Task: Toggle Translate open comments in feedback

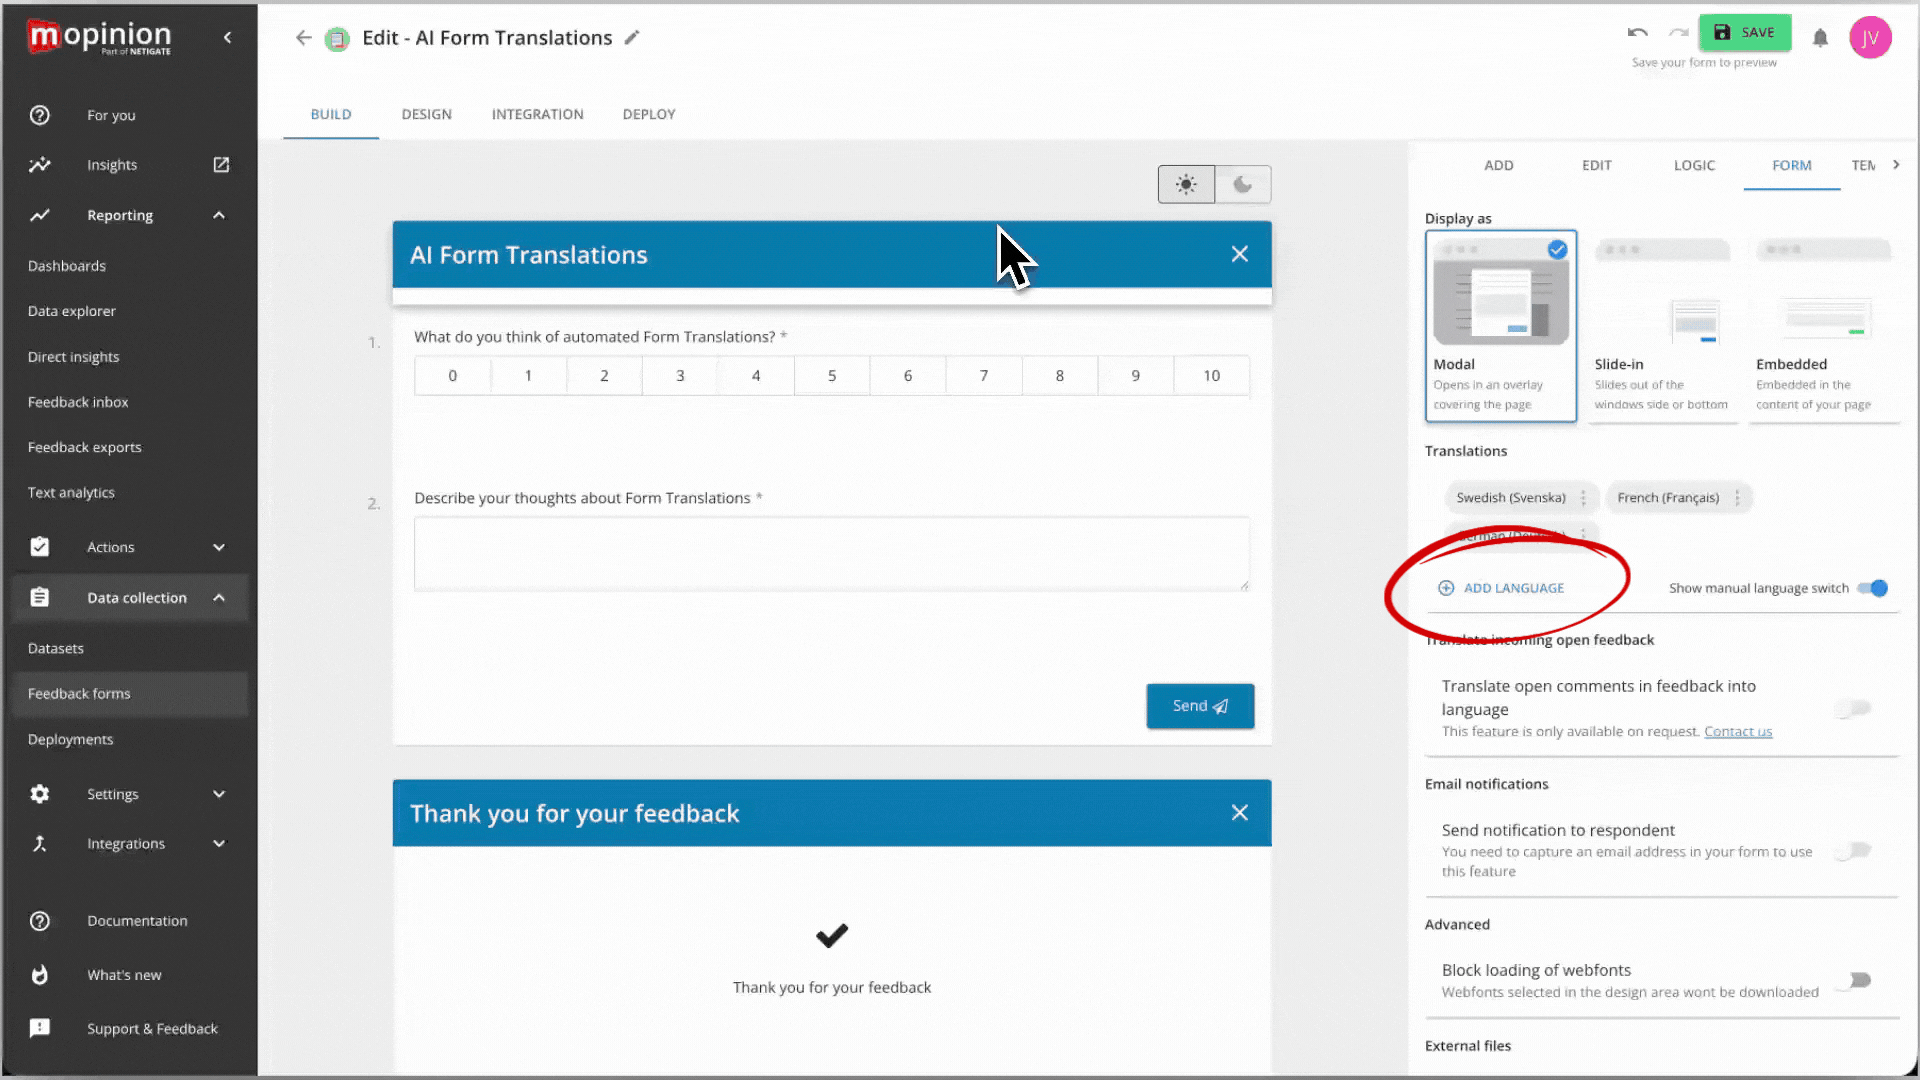Action: [x=1854, y=708]
